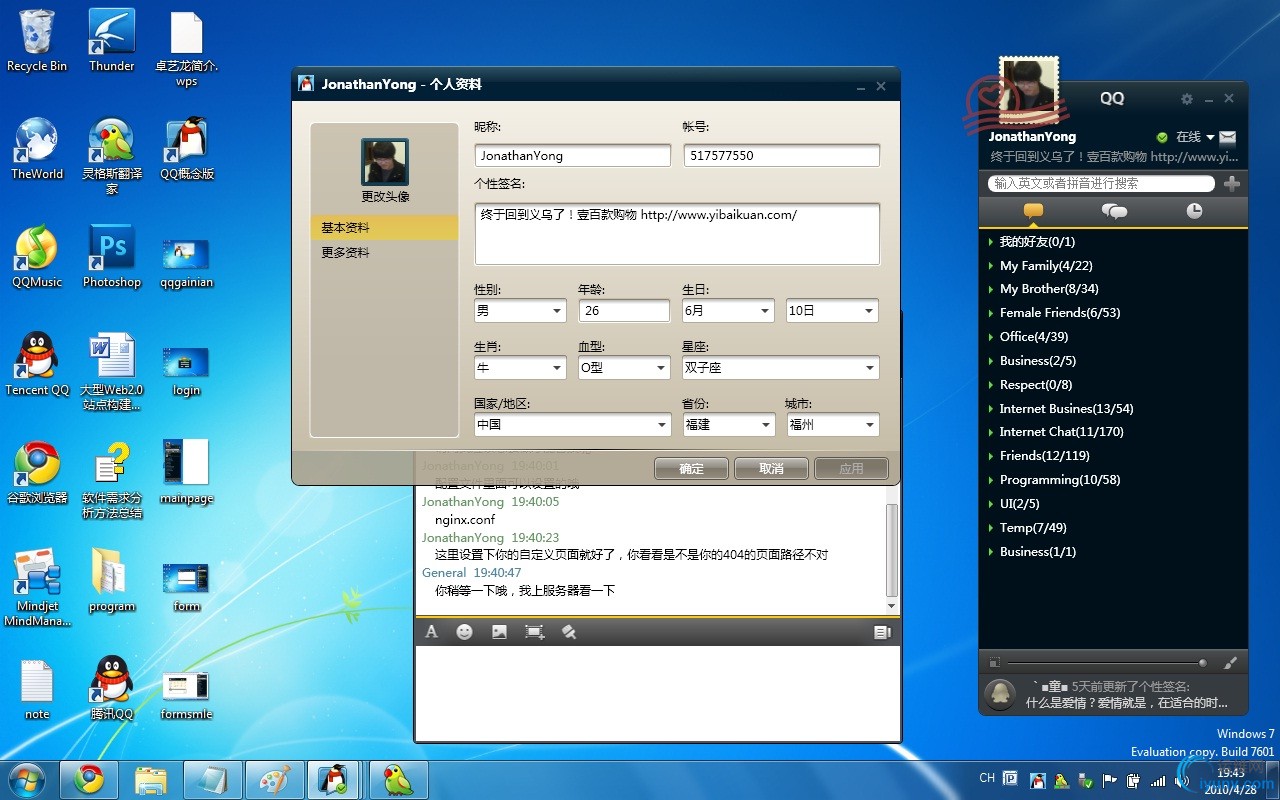Viewport: 1280px width, 800px height.
Task: Click the 个性签名 text box
Action: coord(677,234)
